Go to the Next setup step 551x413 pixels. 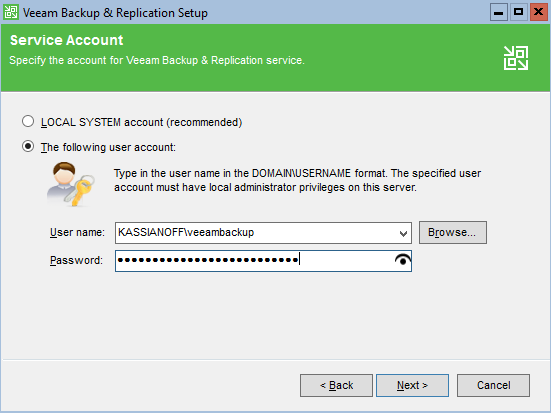[412, 385]
